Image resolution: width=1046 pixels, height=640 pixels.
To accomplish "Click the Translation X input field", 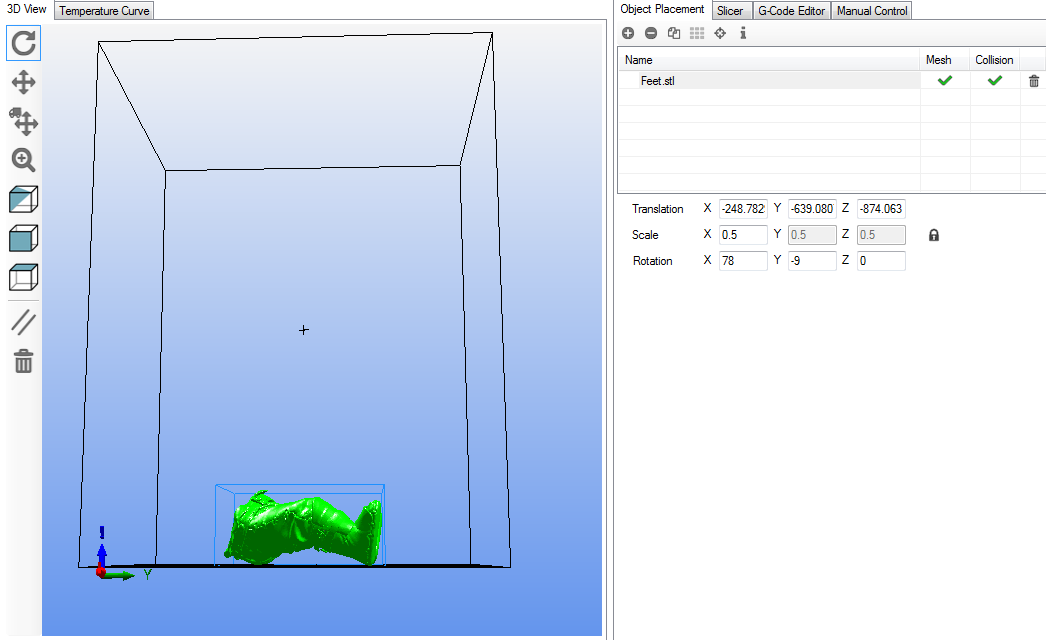I will (x=742, y=209).
